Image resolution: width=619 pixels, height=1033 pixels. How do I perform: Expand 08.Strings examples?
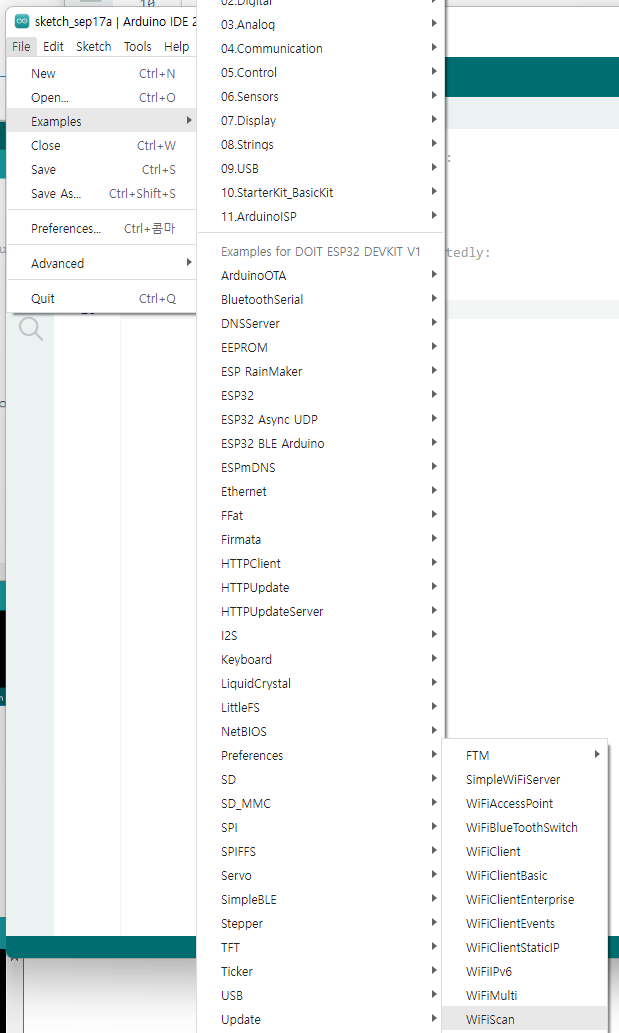(x=321, y=144)
